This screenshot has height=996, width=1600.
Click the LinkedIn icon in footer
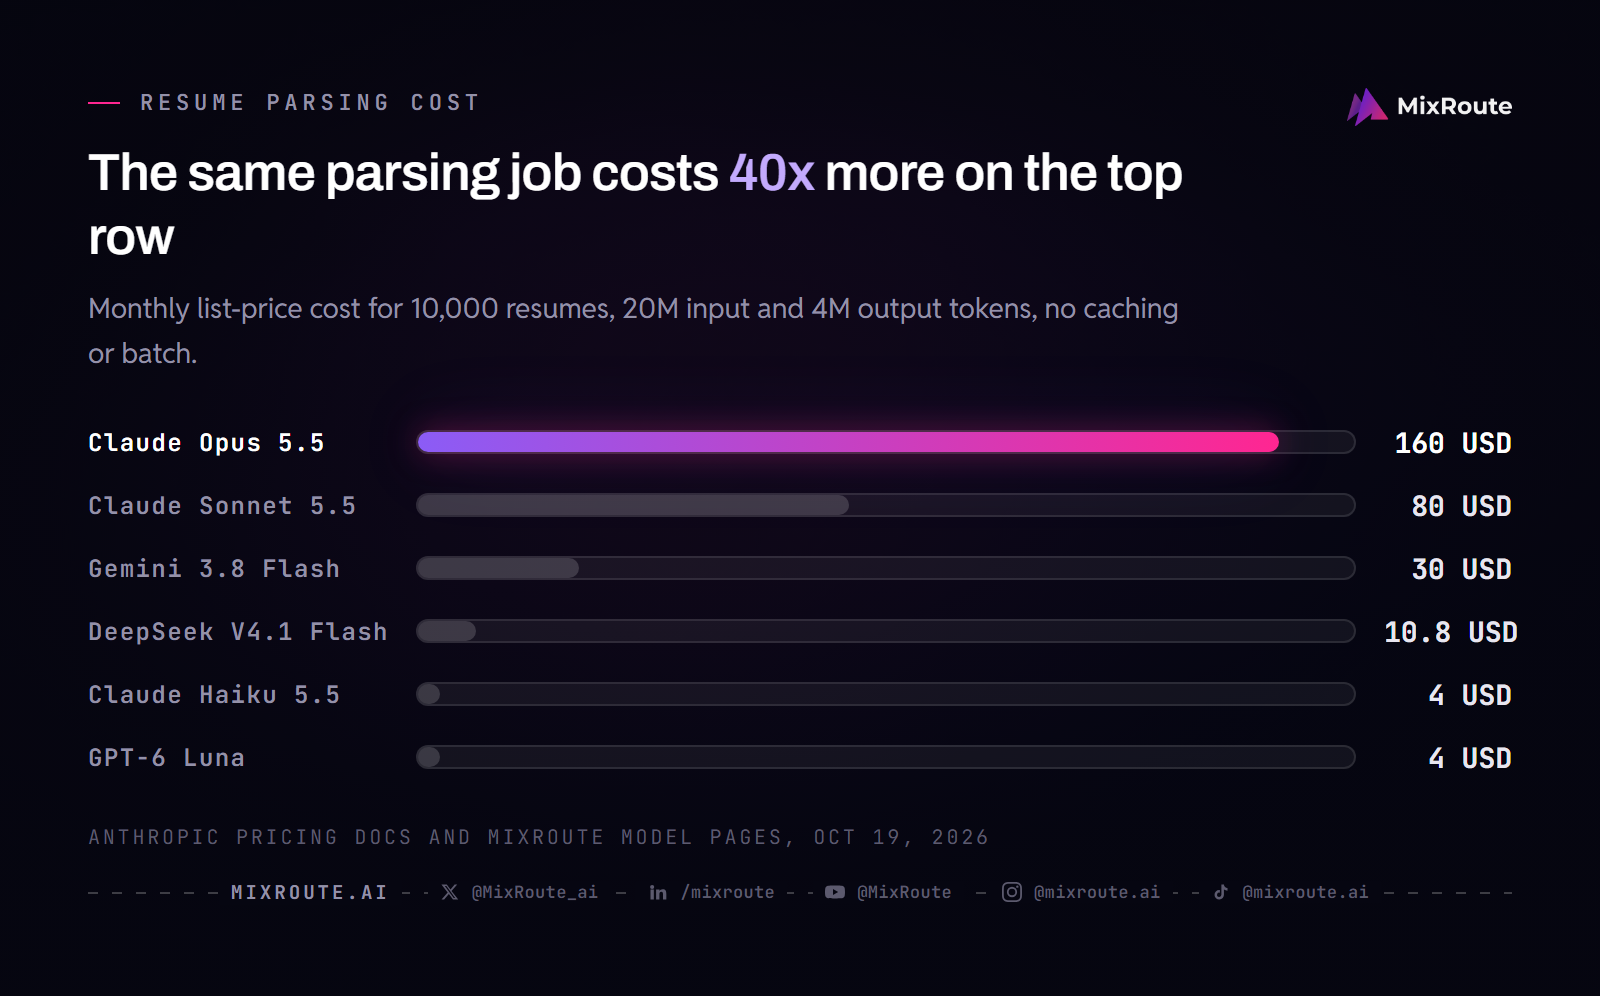pyautogui.click(x=658, y=892)
